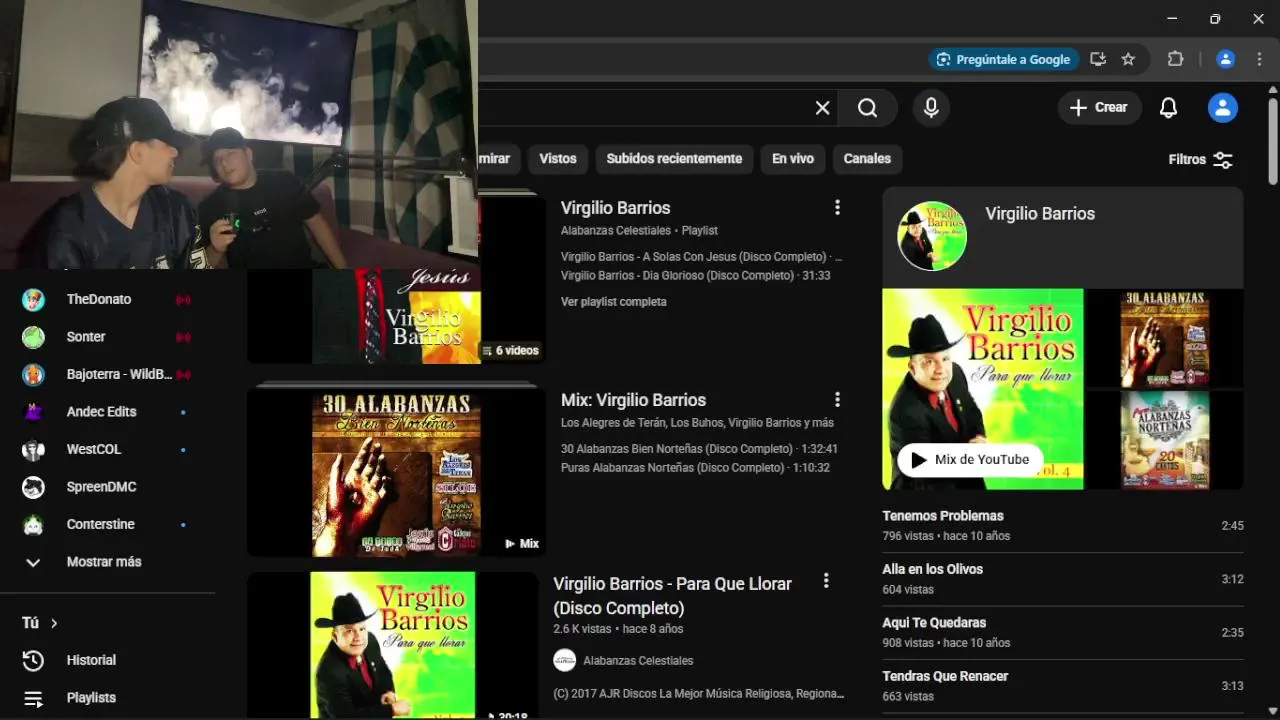Start voice search with the microphone
The image size is (1280, 720).
(x=931, y=108)
